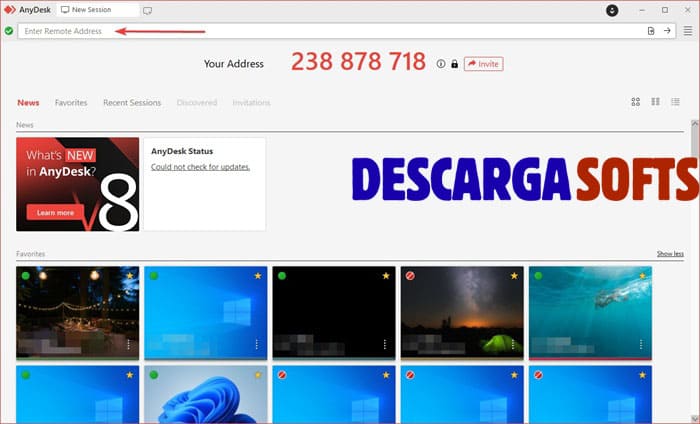Open the Windows 11 bloom wallpaper favorite
Image resolution: width=700 pixels, height=424 pixels.
[206, 394]
